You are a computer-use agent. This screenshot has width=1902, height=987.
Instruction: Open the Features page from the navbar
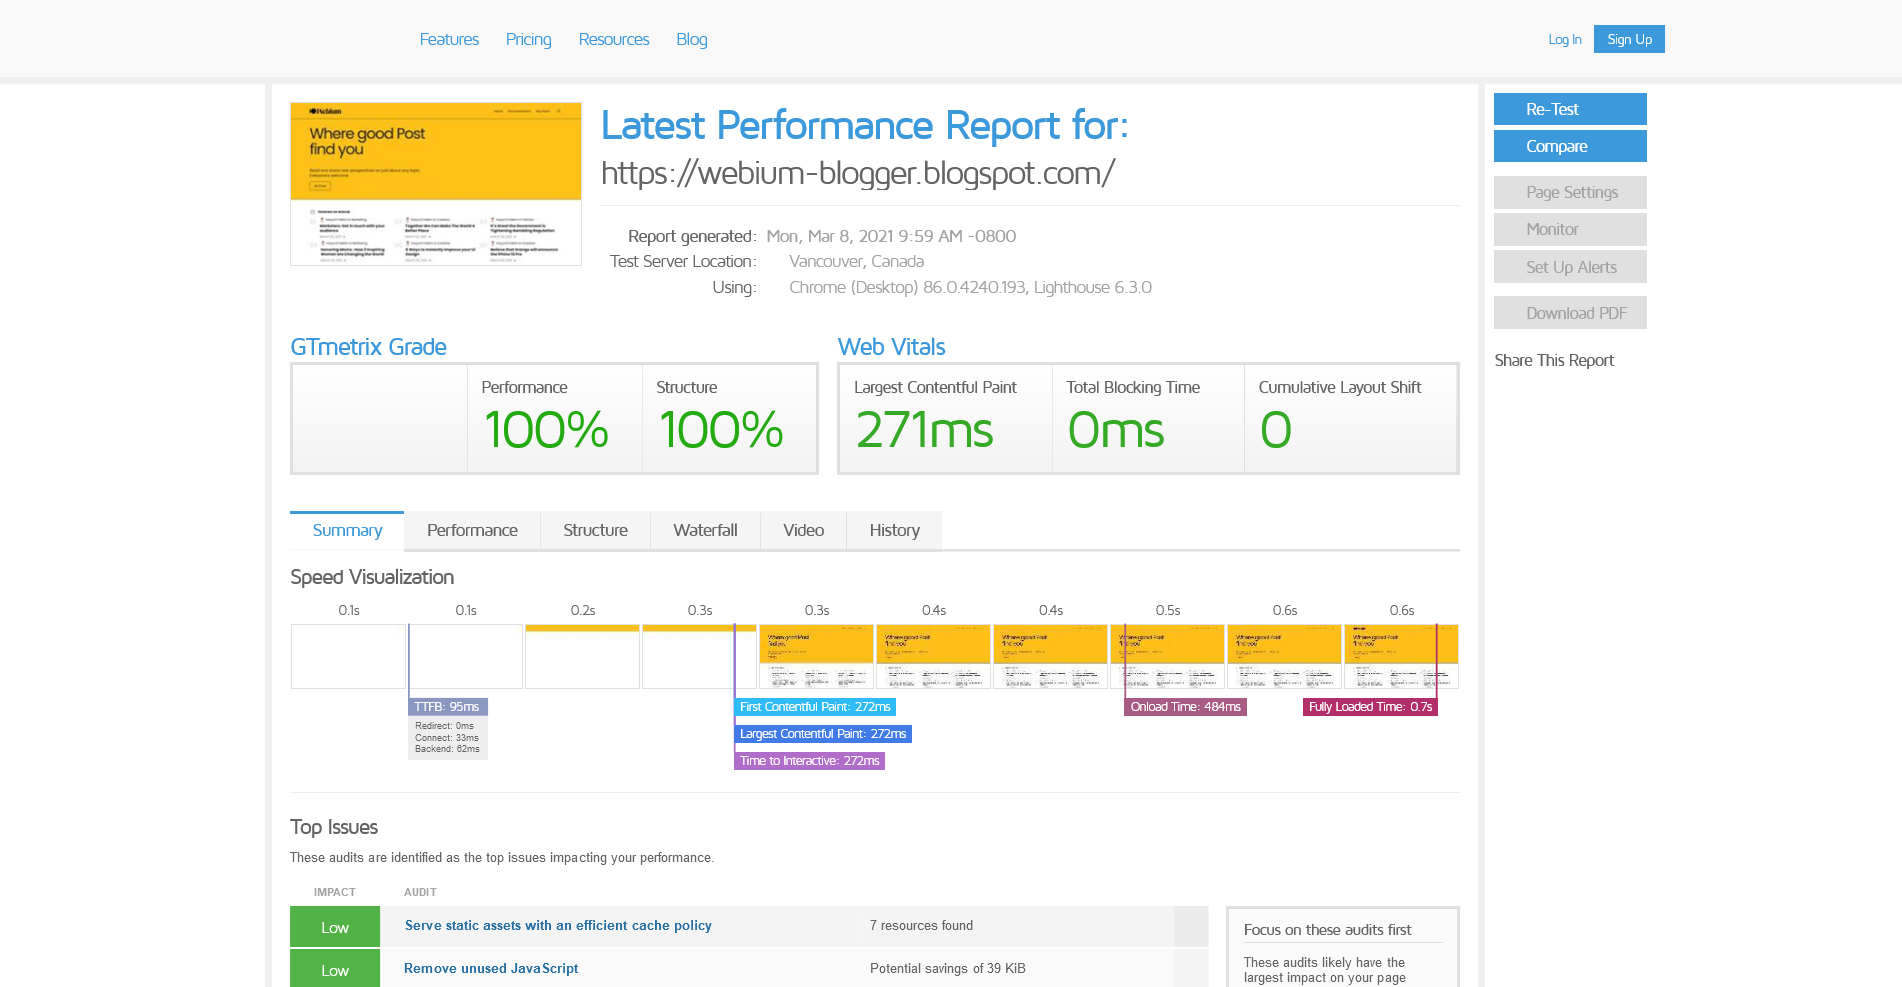pos(449,39)
